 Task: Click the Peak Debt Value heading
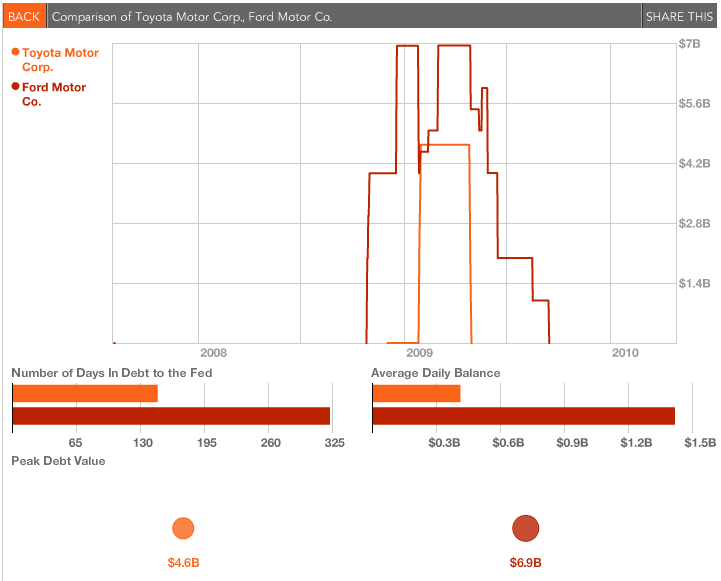tap(58, 461)
